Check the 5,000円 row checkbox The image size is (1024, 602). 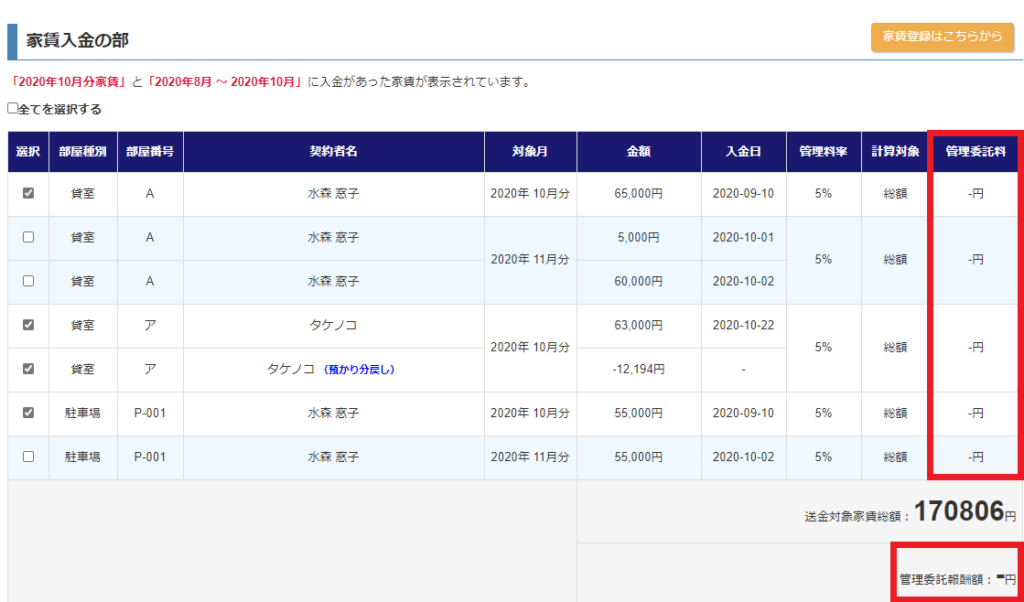28,238
